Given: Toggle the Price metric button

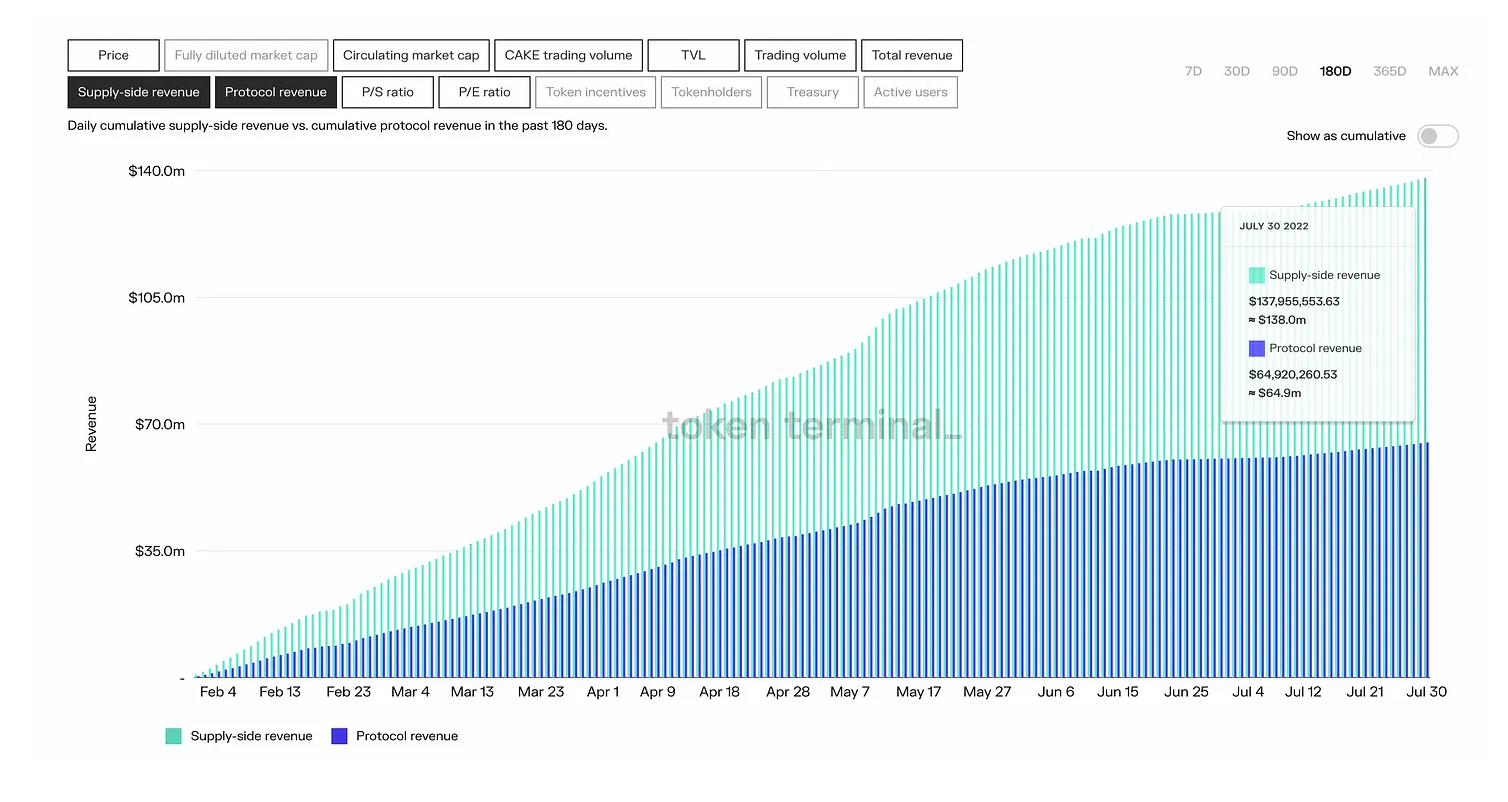Looking at the screenshot, I should (x=113, y=55).
